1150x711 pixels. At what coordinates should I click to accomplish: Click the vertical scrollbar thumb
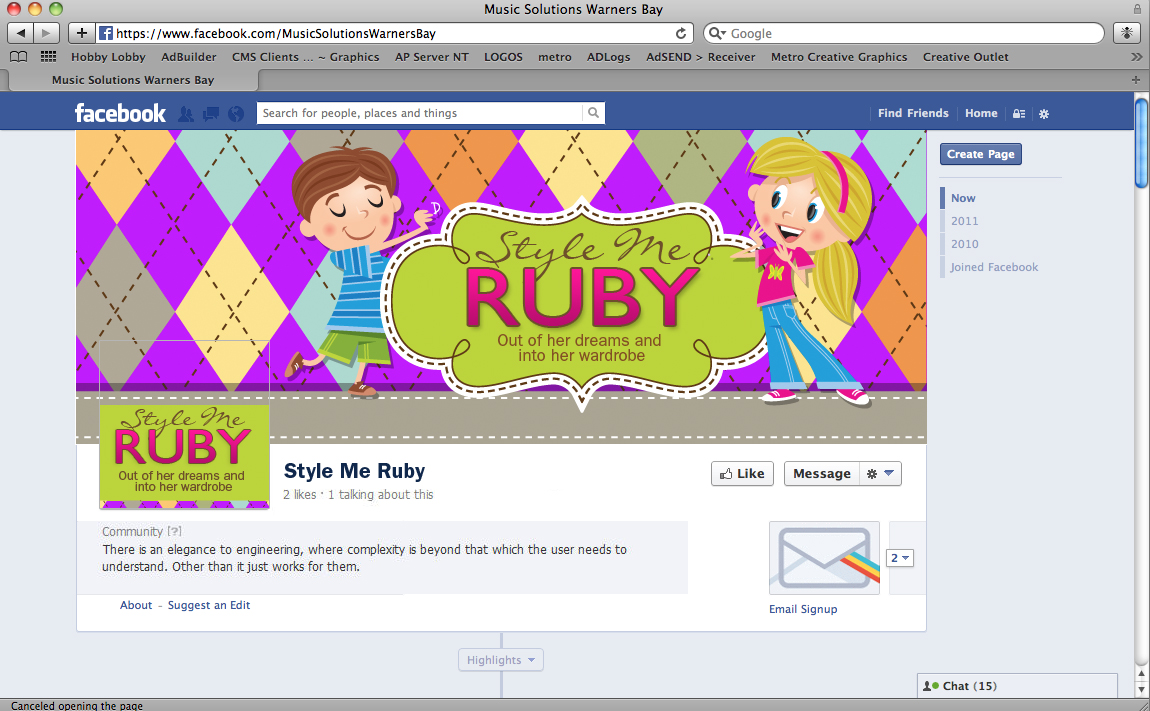pyautogui.click(x=1141, y=143)
